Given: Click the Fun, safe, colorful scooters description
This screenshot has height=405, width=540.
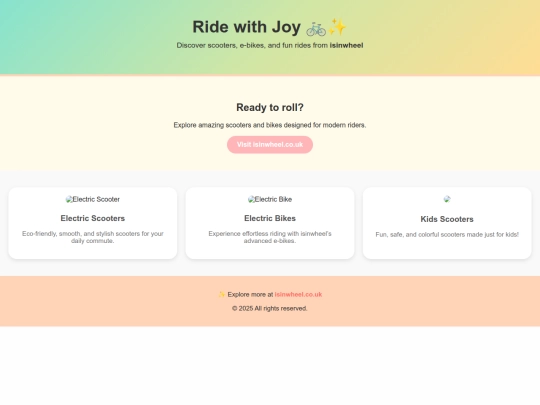Looking at the screenshot, I should (x=447, y=235).
